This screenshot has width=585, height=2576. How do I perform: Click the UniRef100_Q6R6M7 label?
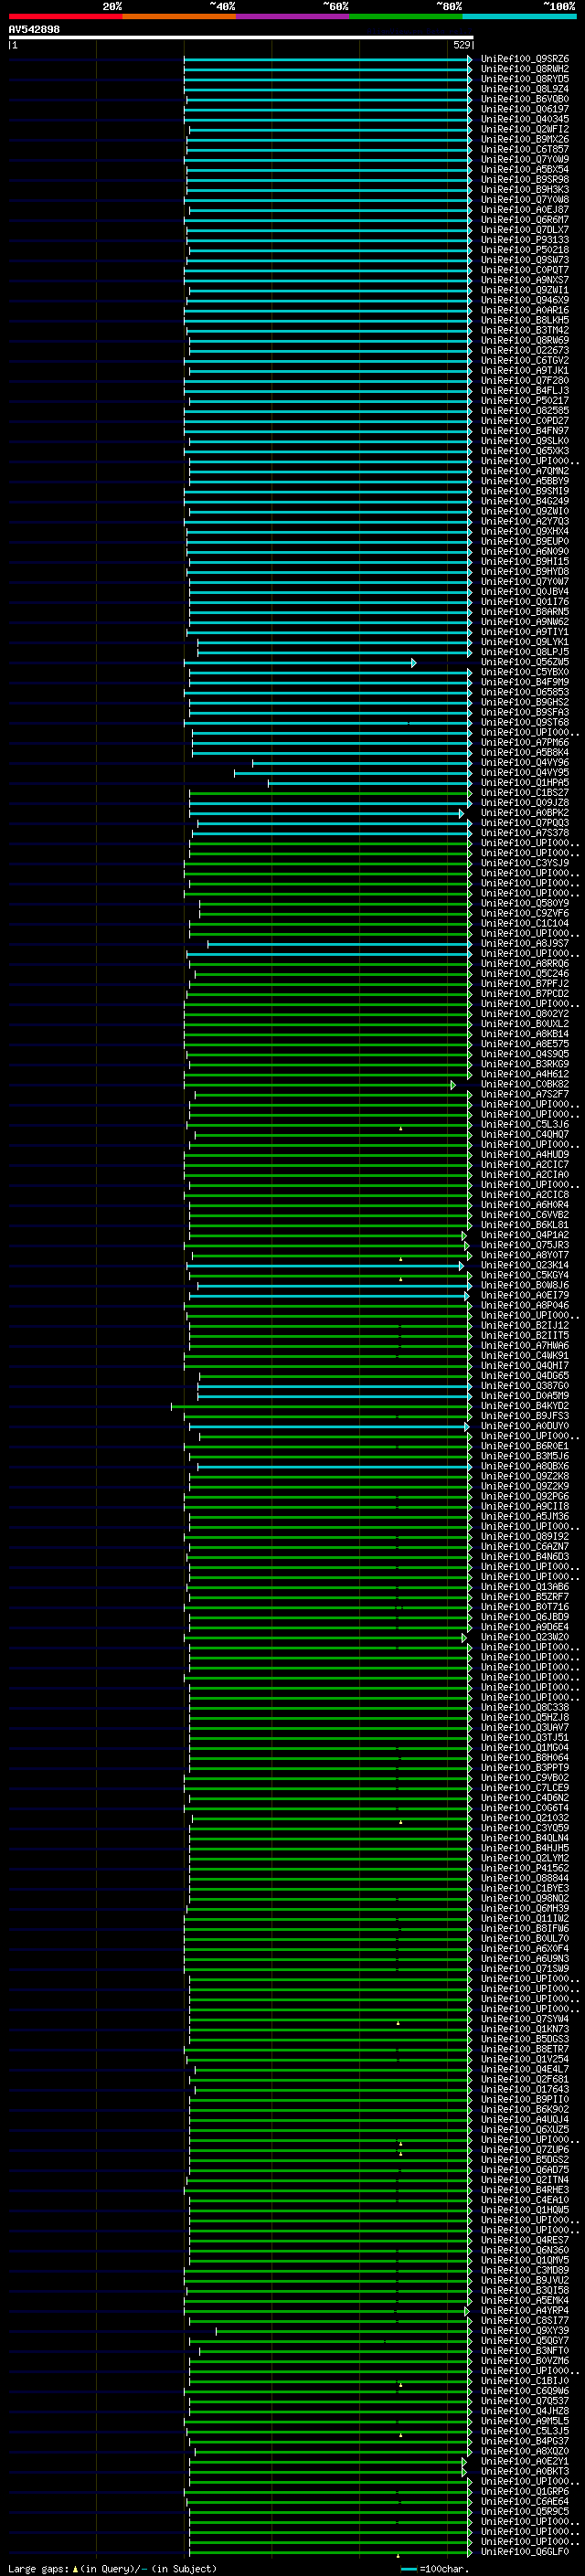pos(524,220)
